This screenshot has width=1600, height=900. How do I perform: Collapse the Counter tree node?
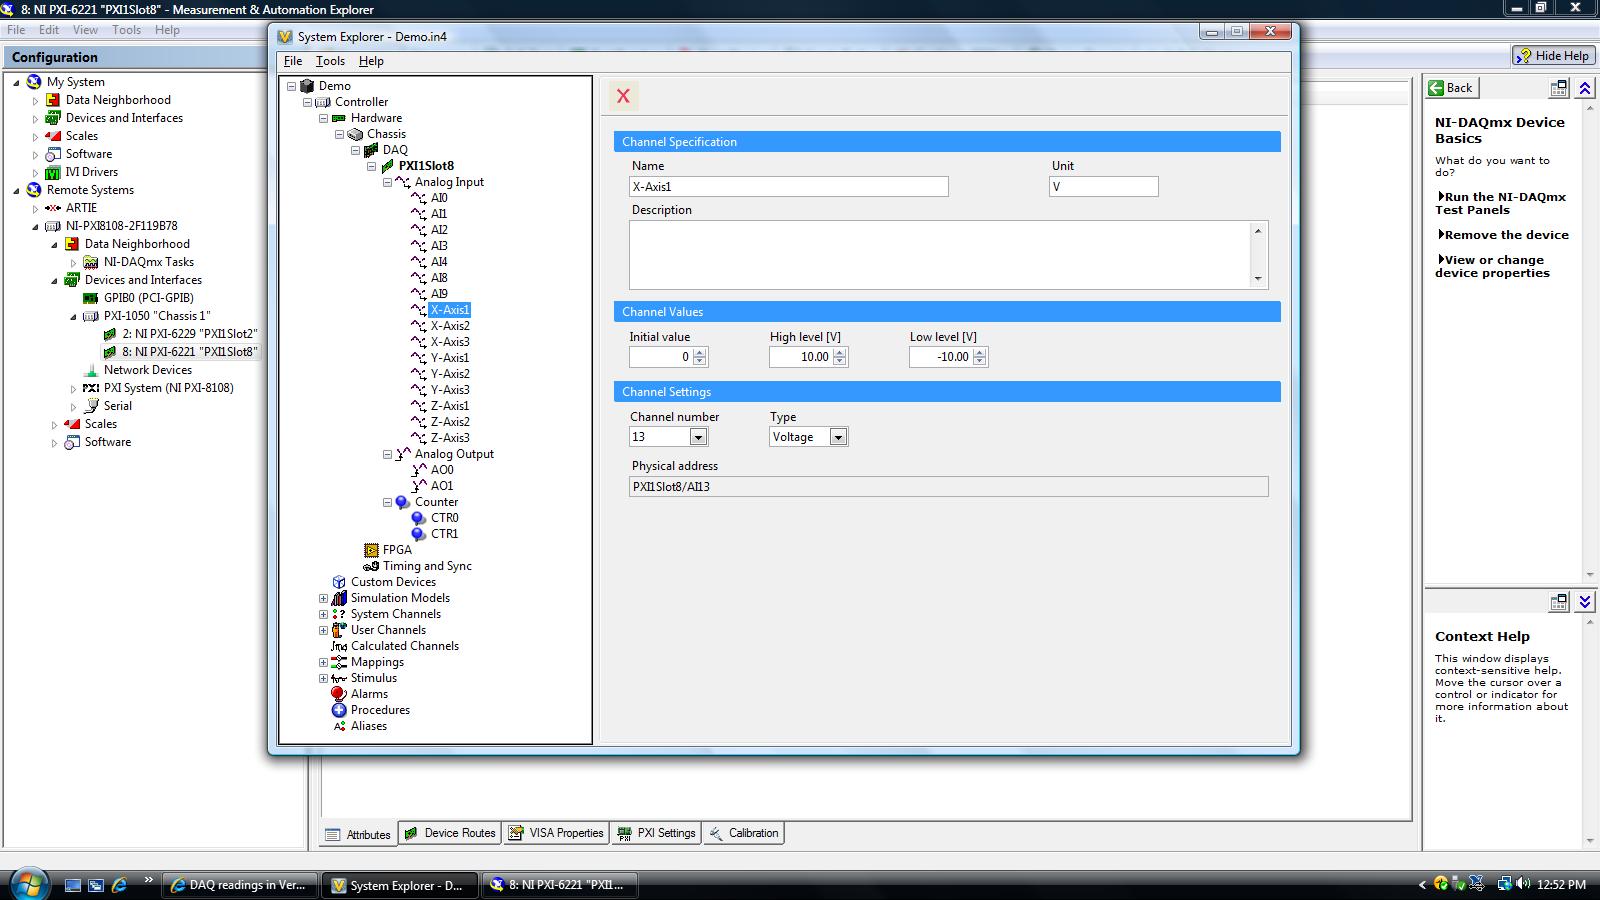tap(387, 502)
